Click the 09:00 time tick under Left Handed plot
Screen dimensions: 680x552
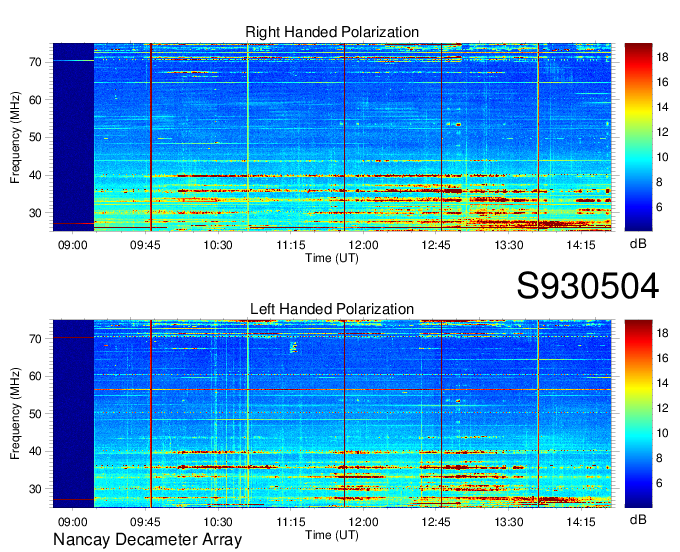[72, 522]
